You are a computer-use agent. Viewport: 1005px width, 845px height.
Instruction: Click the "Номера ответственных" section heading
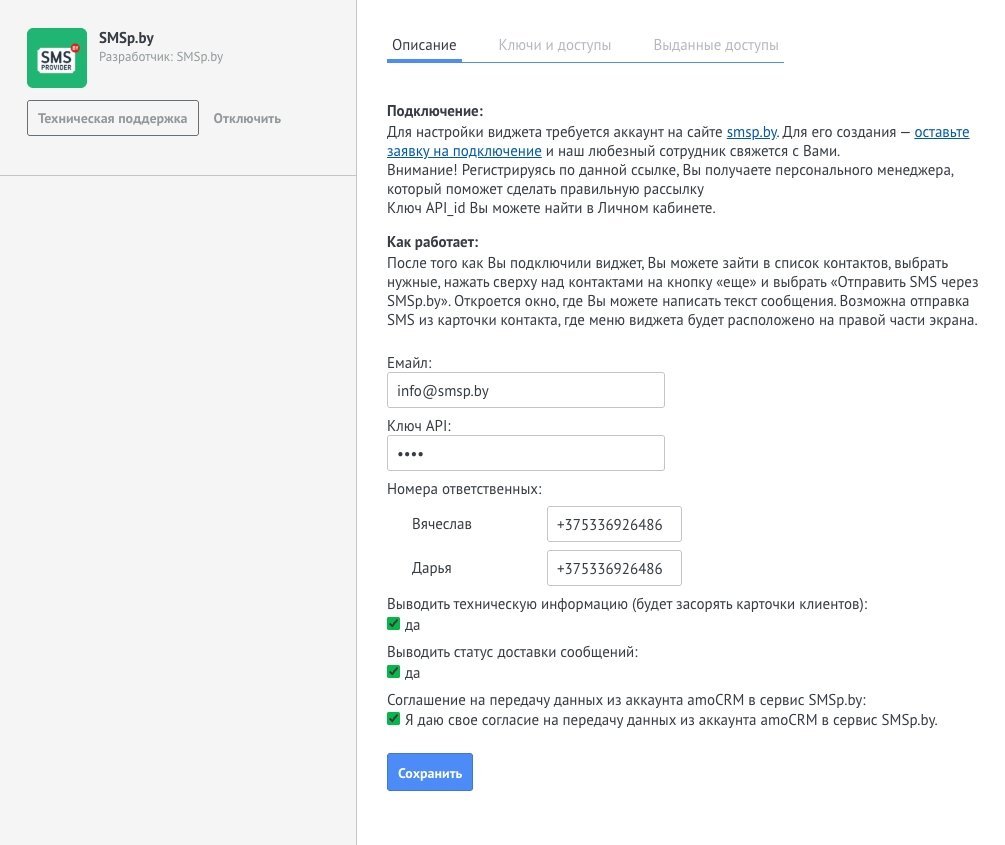coord(467,489)
